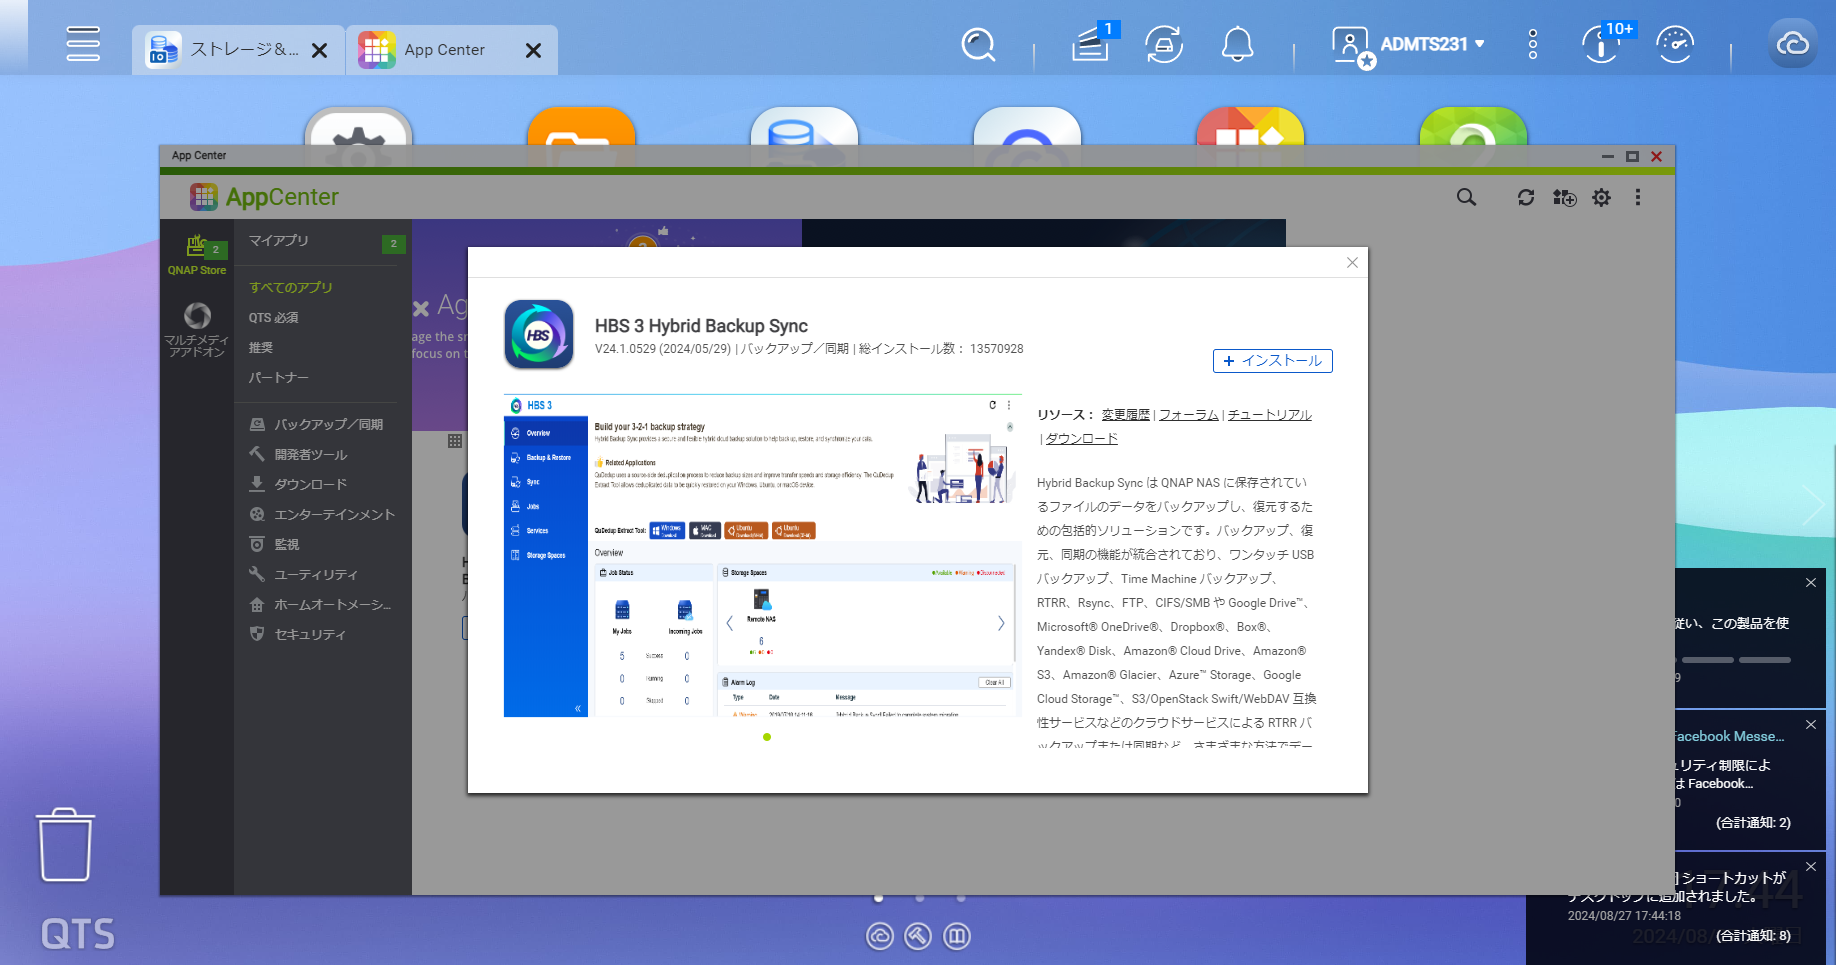The image size is (1836, 965).
Task: Close the Ag banner X icon
Action: pos(421,308)
